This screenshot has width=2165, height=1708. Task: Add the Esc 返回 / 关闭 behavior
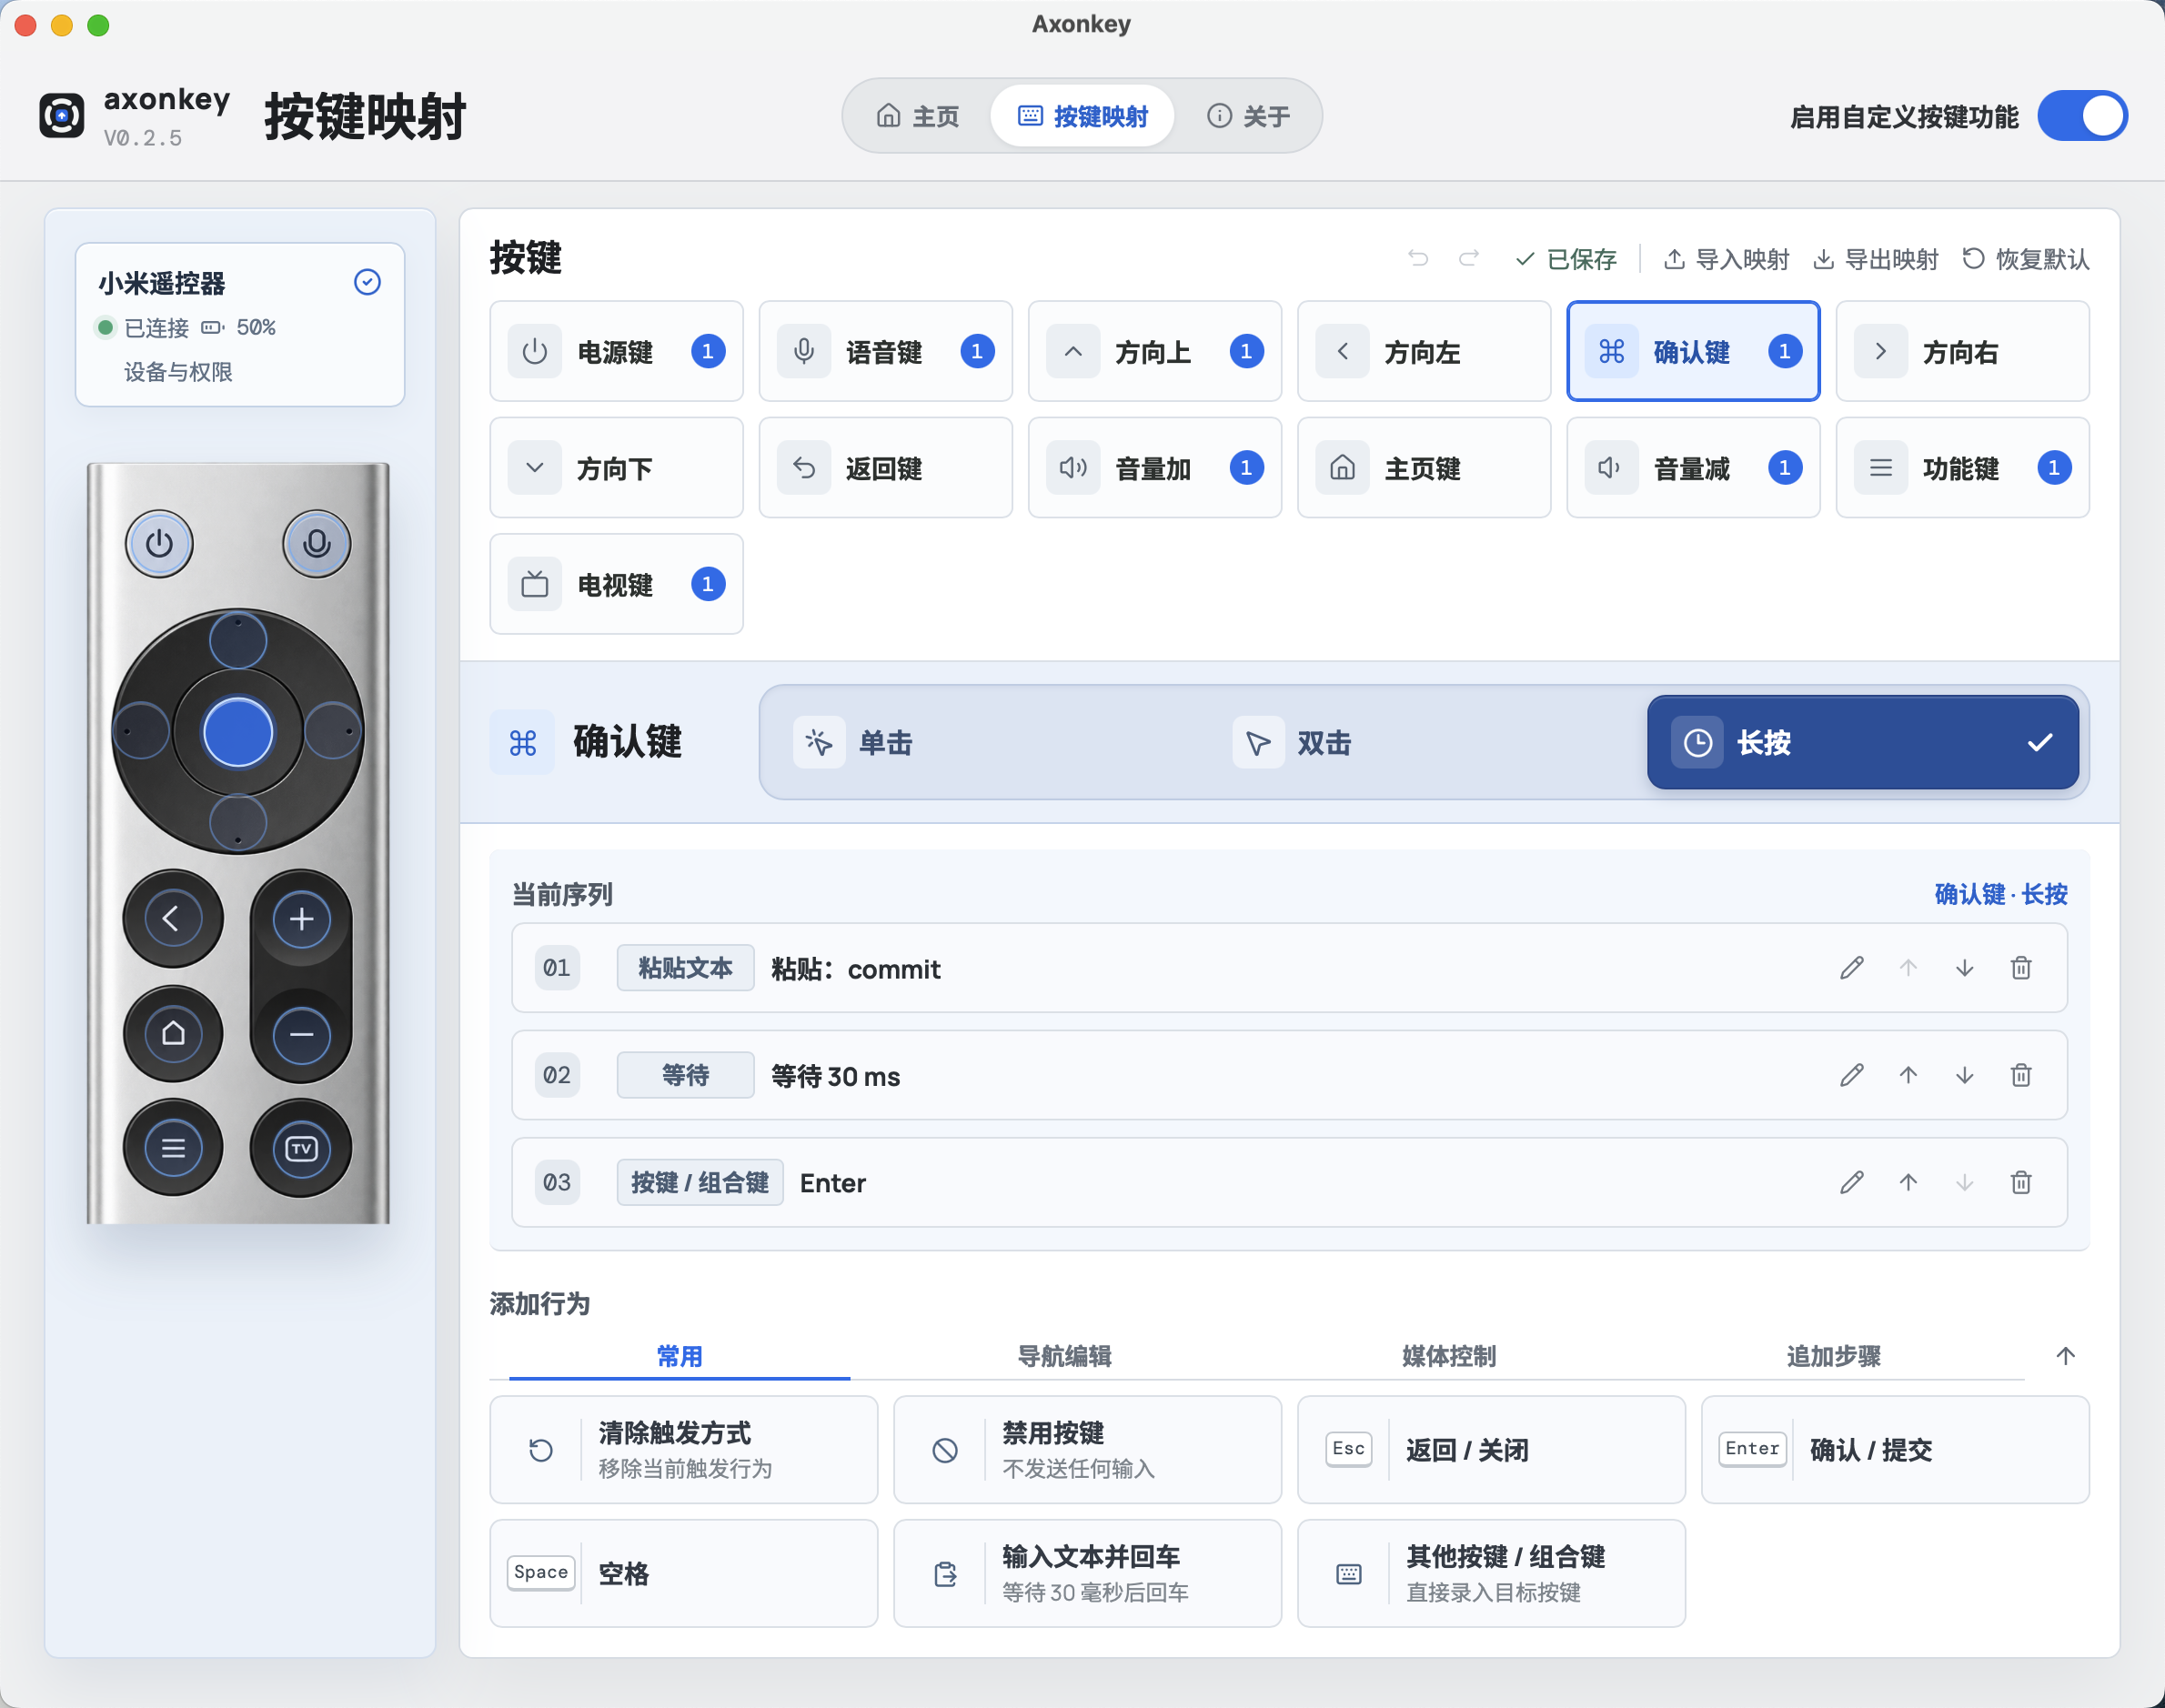[1491, 1449]
